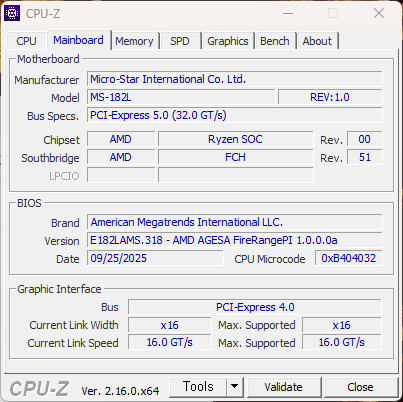This screenshot has width=403, height=402.
Task: Minimize the CPU-Z window
Action: click(x=288, y=14)
